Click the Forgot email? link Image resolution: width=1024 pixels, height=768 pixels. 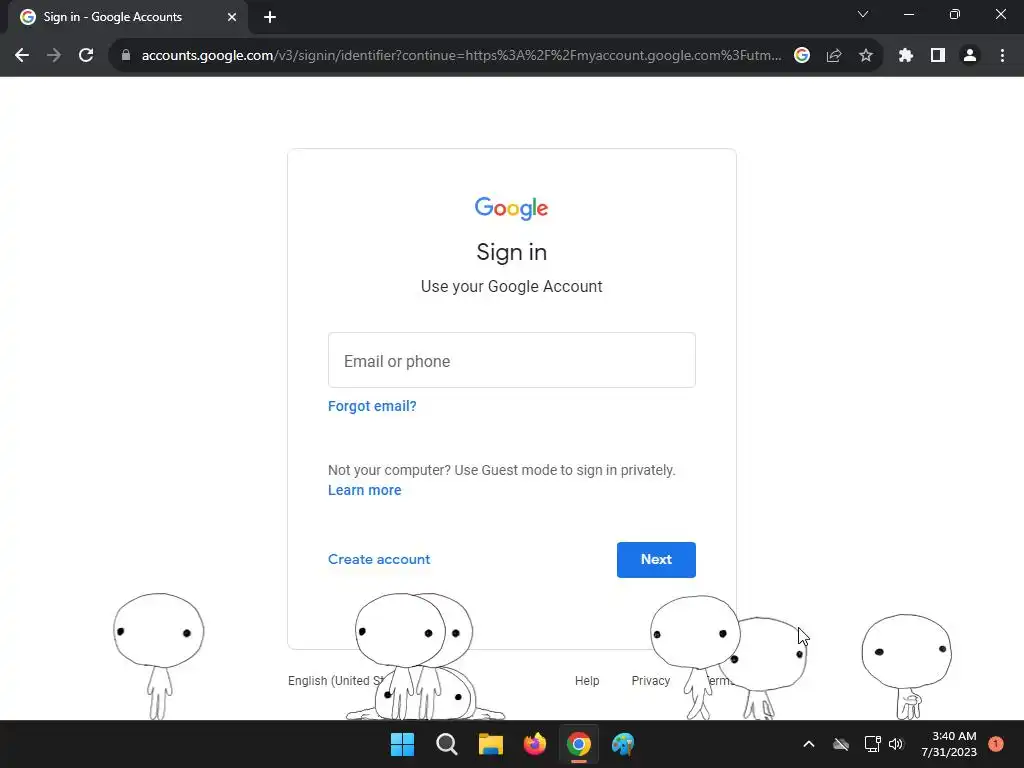[x=372, y=406]
